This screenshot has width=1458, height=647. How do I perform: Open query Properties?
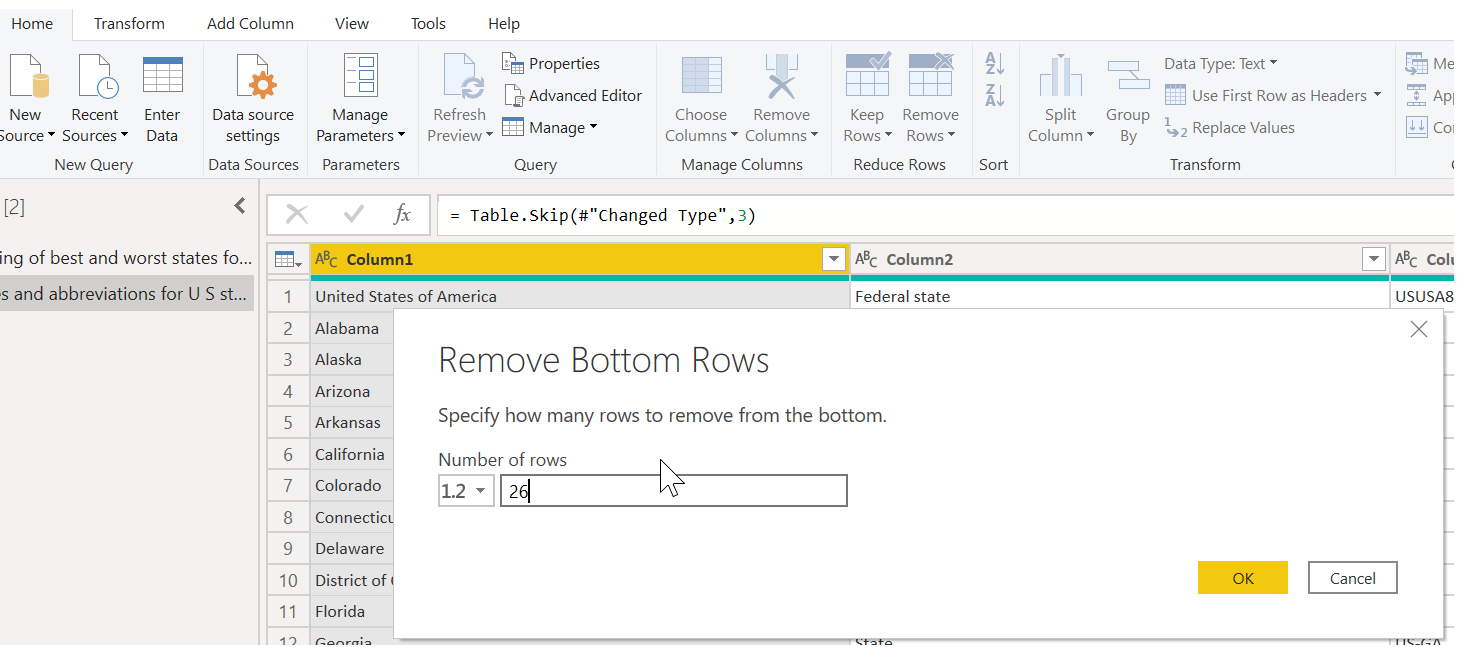(x=551, y=64)
